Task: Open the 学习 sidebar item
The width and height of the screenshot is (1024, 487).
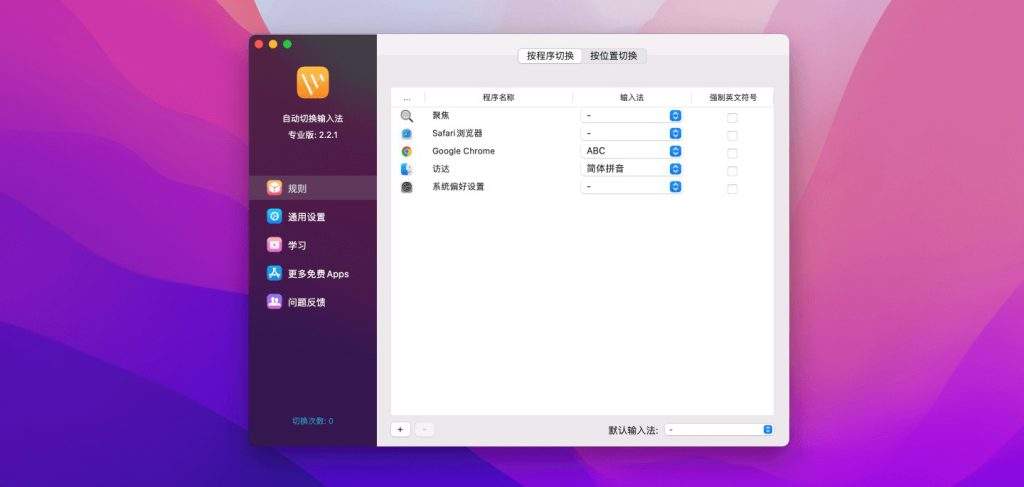Action: (274, 244)
